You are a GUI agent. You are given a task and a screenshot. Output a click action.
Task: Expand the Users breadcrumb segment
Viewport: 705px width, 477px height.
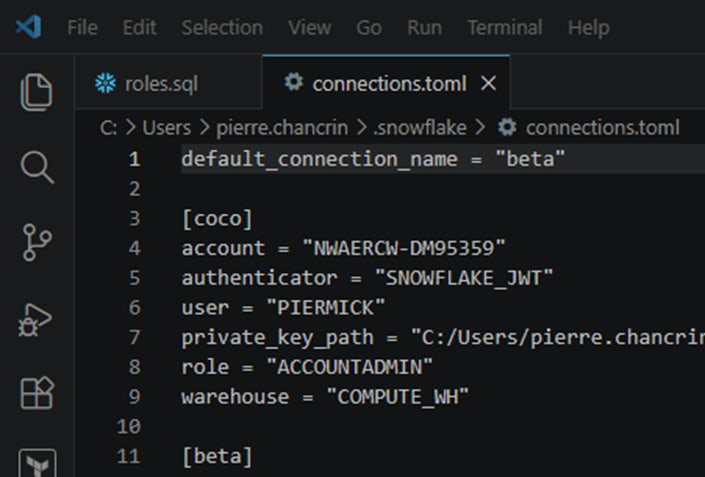(x=166, y=127)
